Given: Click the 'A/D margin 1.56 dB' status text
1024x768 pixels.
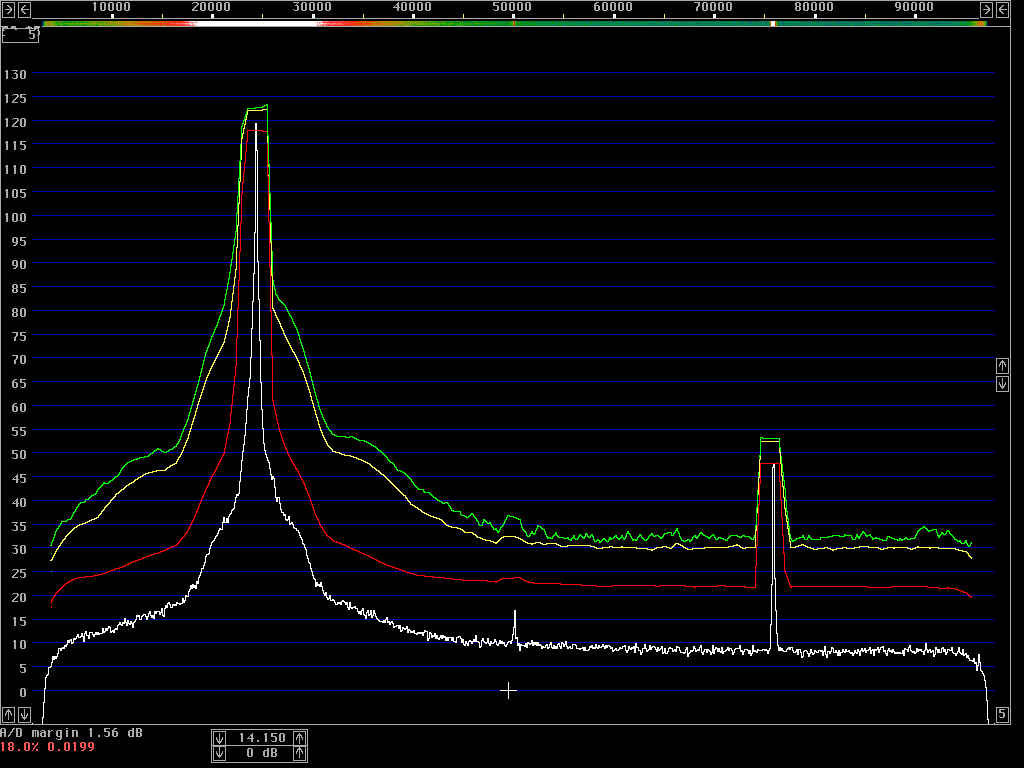Looking at the screenshot, I should [71, 733].
